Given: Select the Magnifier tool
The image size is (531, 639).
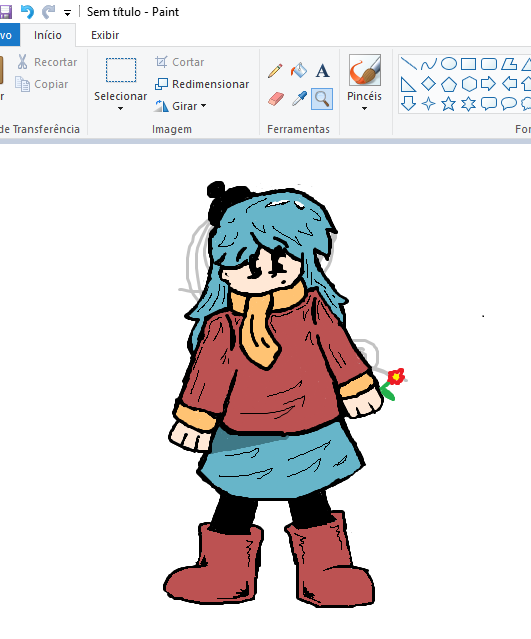Looking at the screenshot, I should coord(322,99).
